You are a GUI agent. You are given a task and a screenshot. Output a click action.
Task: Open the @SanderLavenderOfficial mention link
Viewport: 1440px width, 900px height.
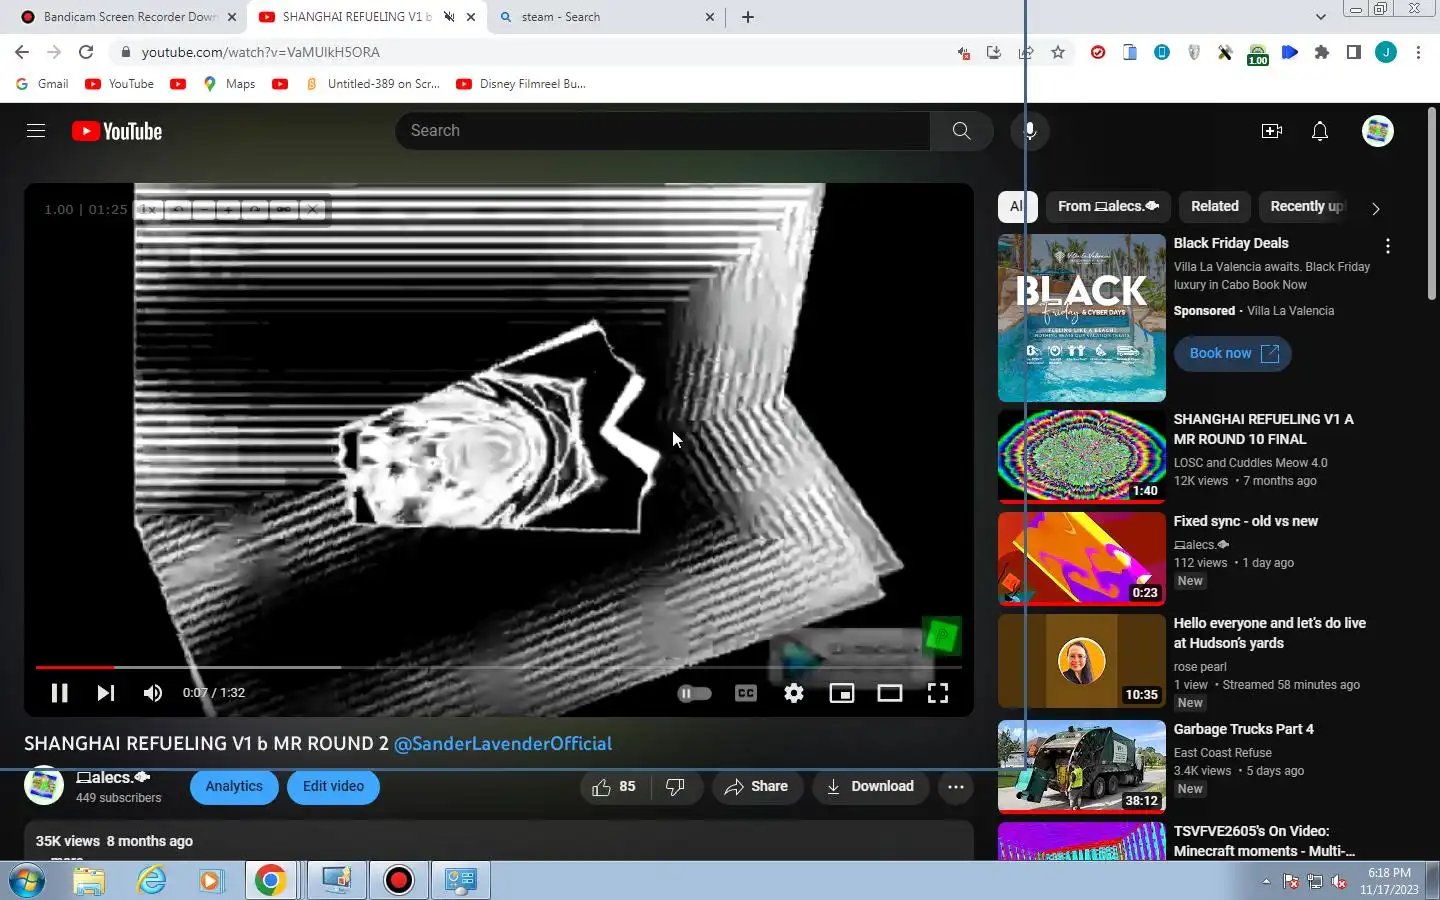[503, 744]
